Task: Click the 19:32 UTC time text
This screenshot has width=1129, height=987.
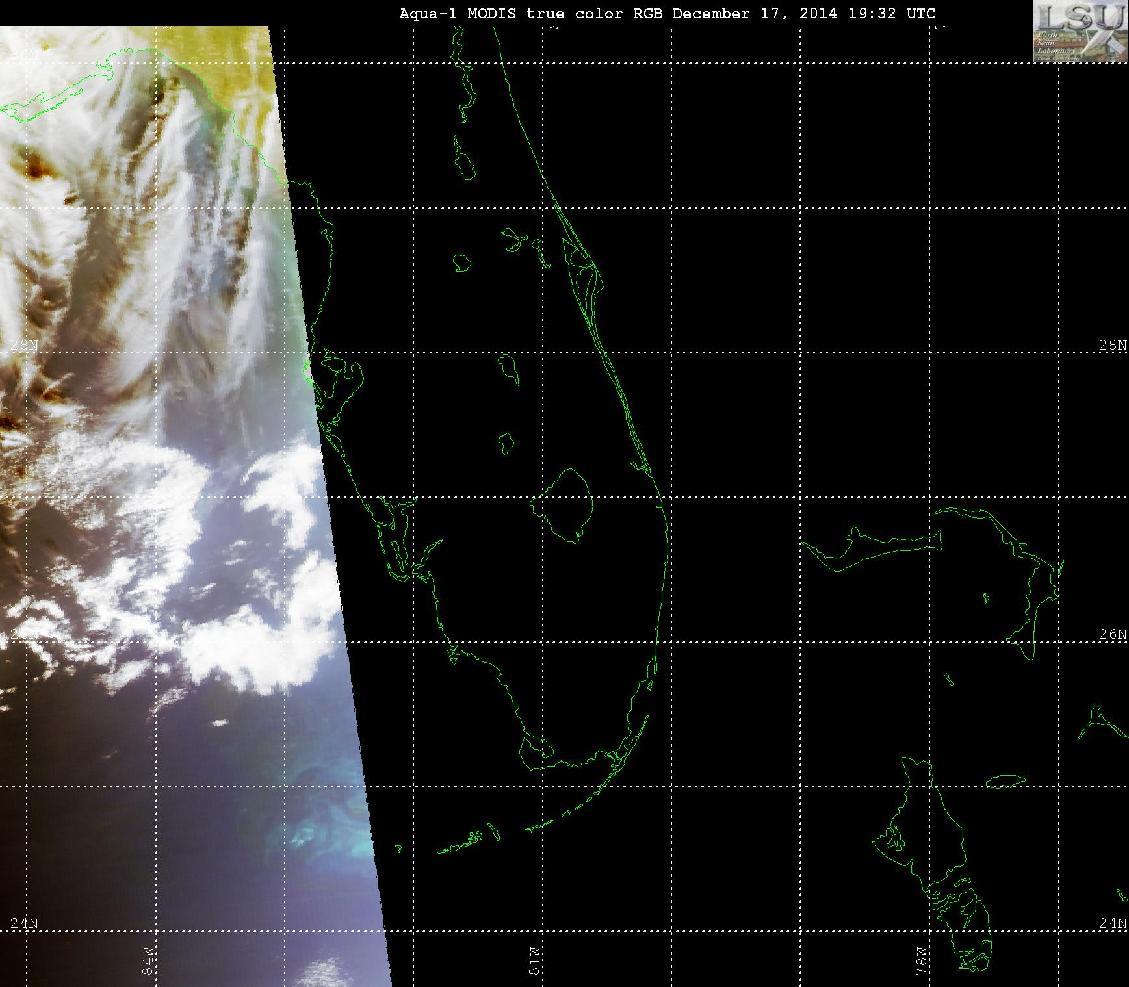Action: click(892, 13)
